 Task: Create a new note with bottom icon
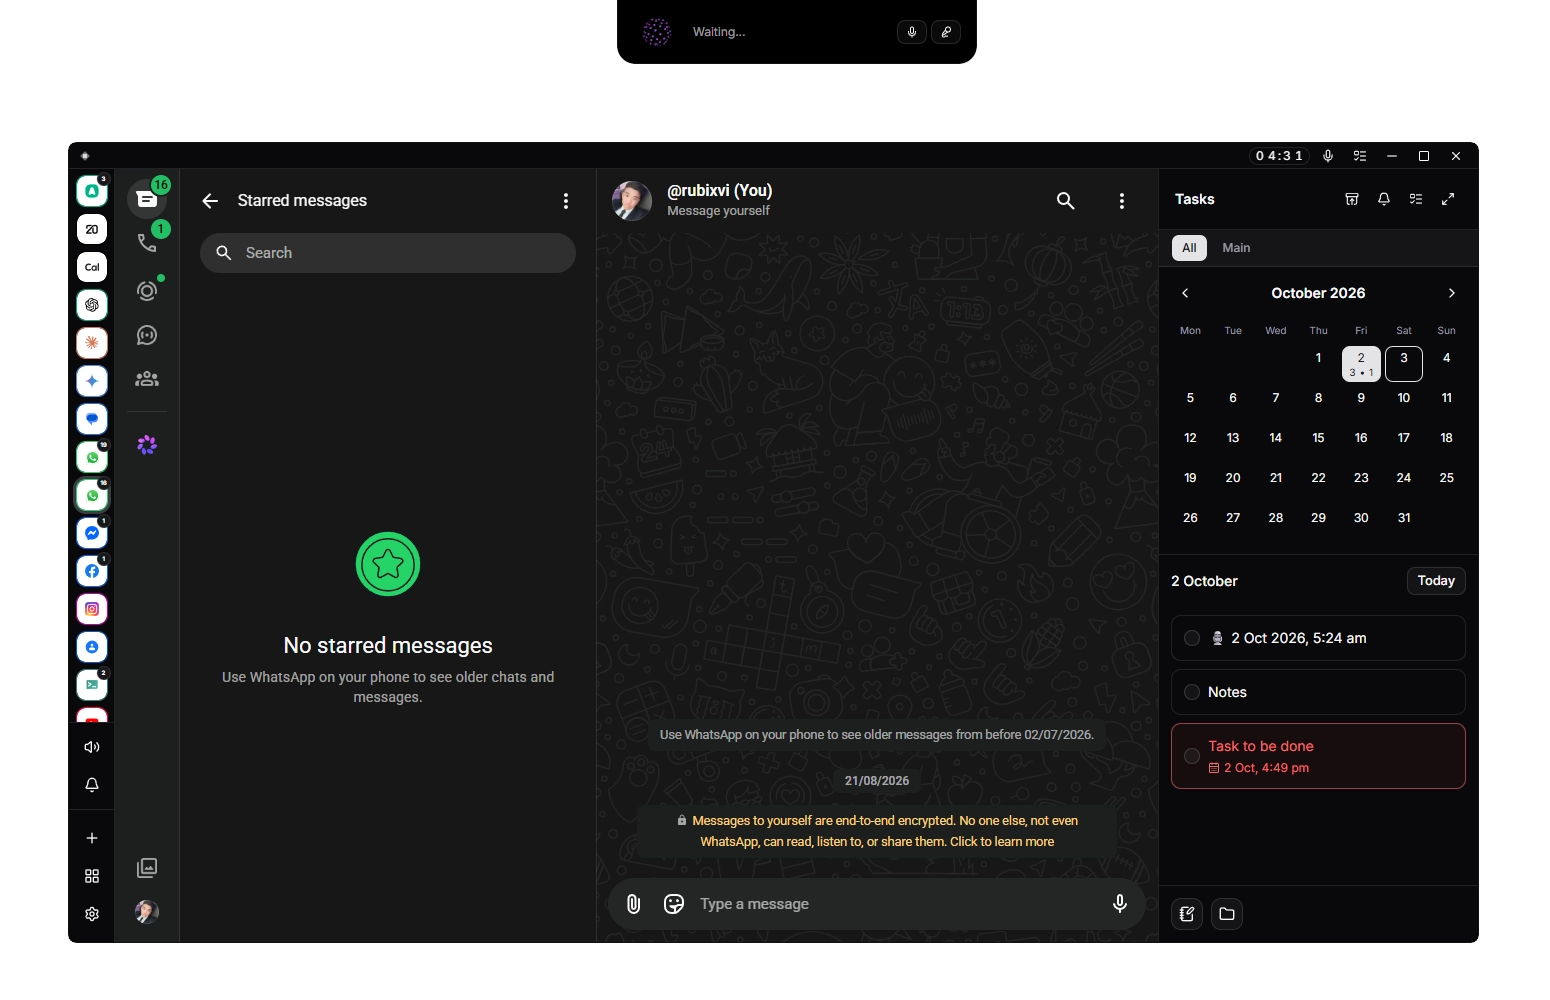point(1187,914)
